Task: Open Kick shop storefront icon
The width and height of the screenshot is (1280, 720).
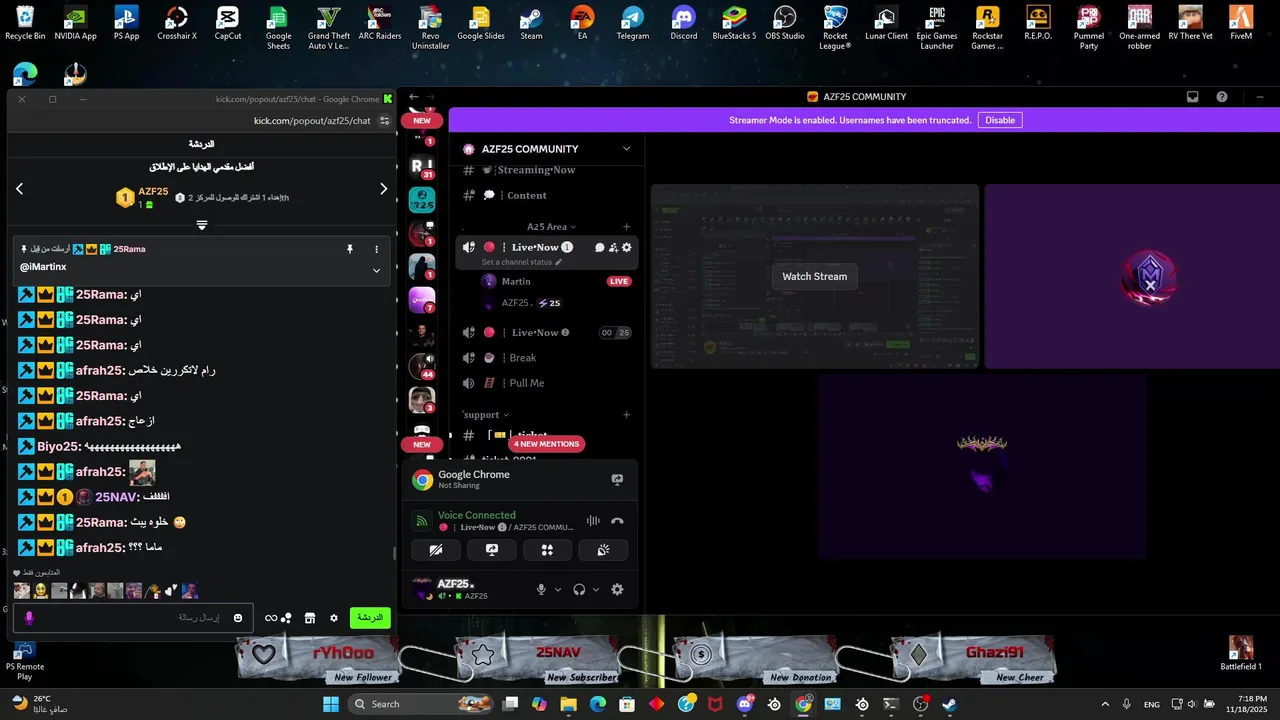Action: click(310, 618)
